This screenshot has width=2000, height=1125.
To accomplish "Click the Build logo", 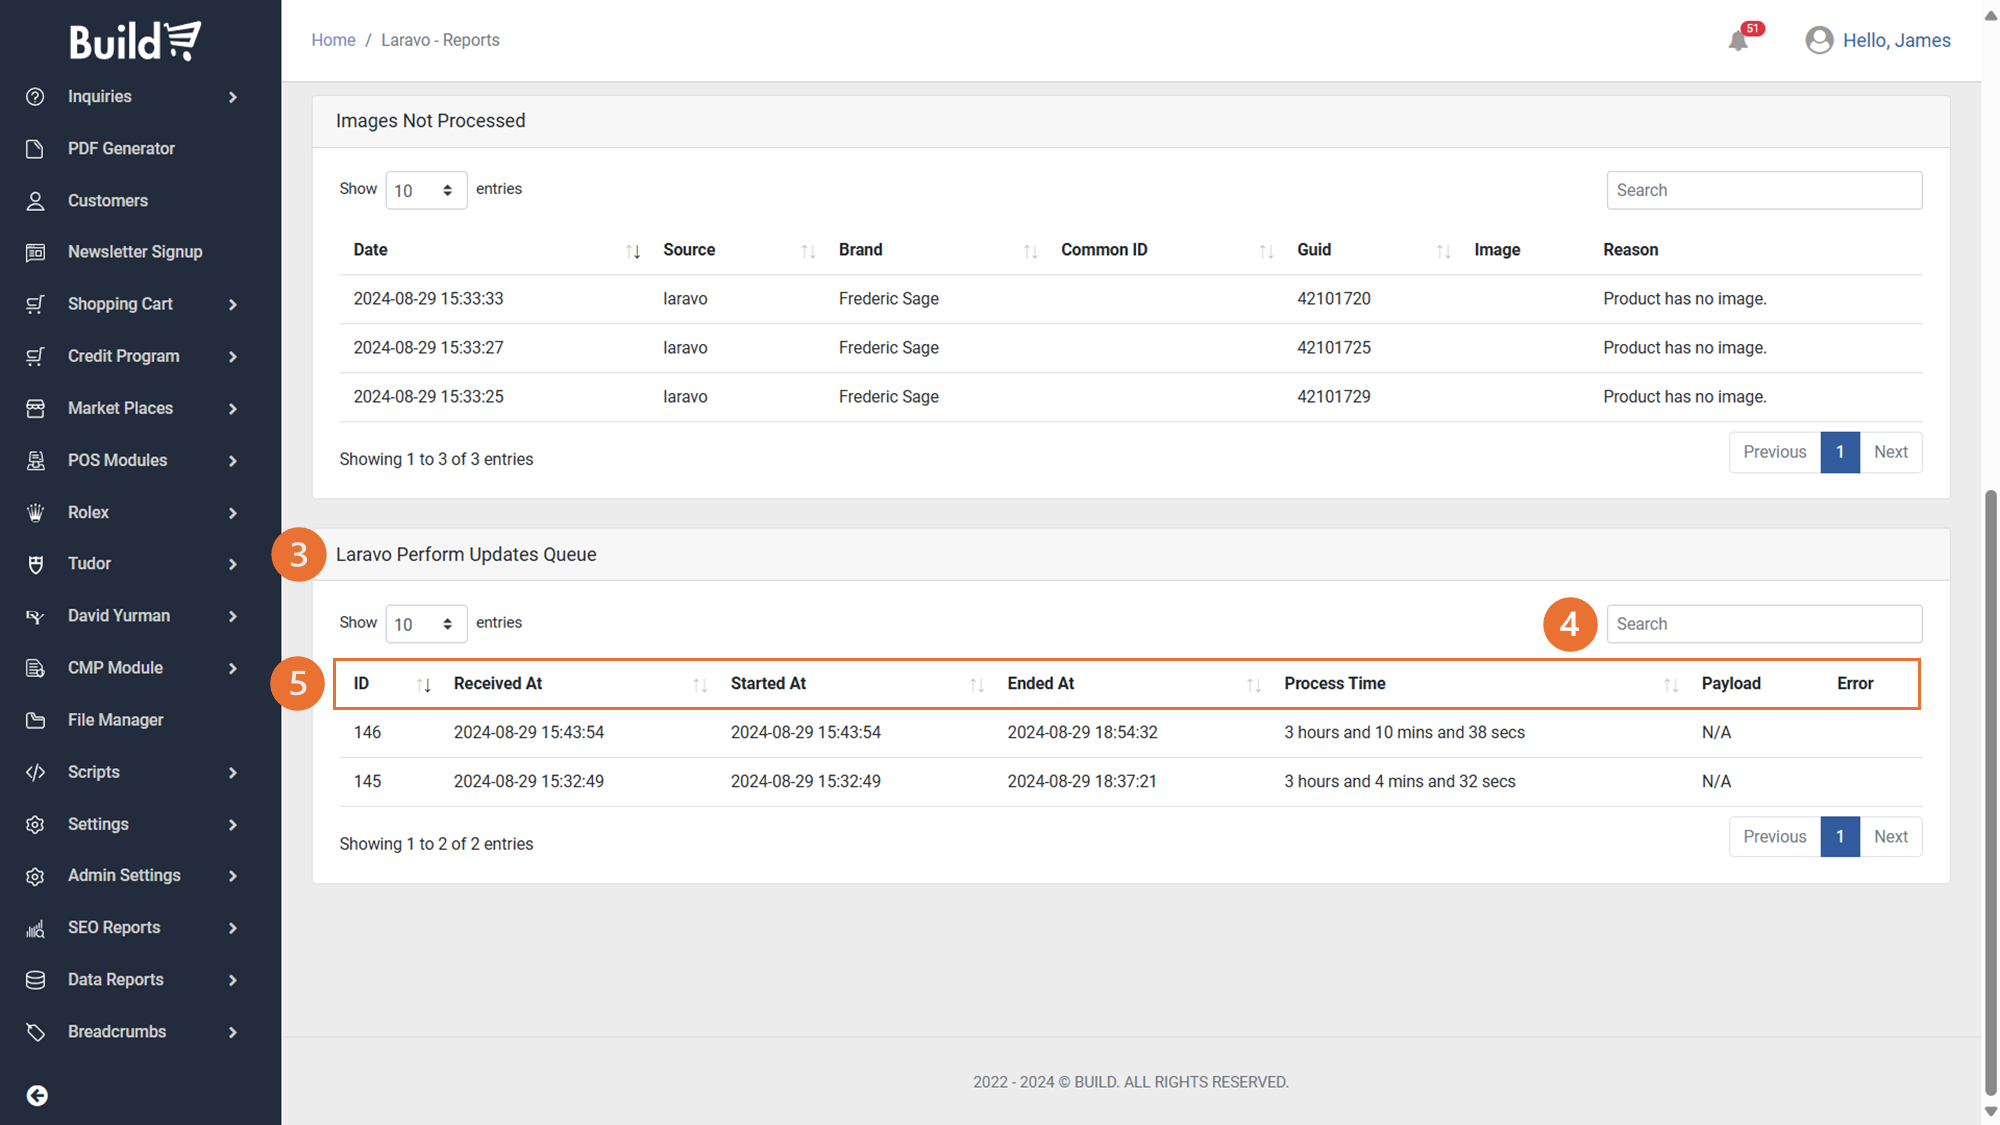I will pos(135,41).
